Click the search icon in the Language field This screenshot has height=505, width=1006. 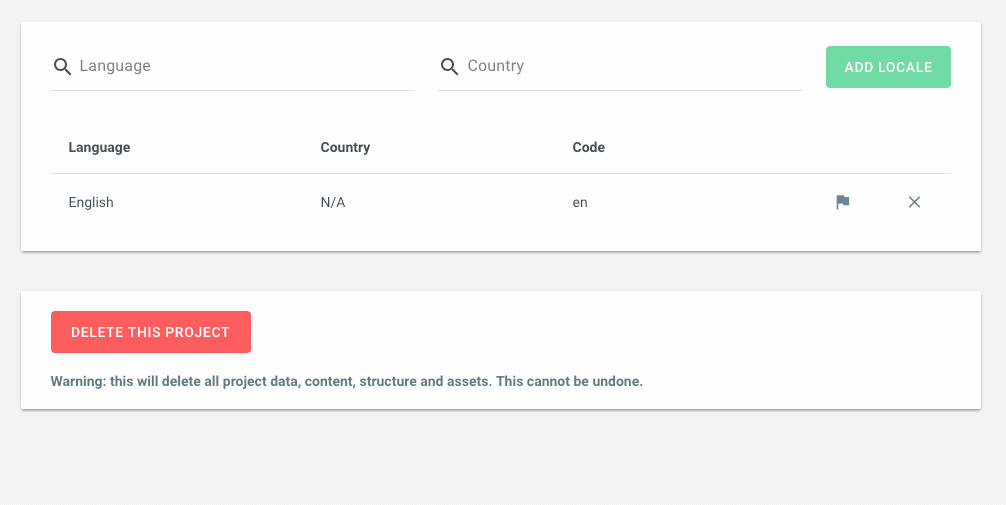coord(62,67)
